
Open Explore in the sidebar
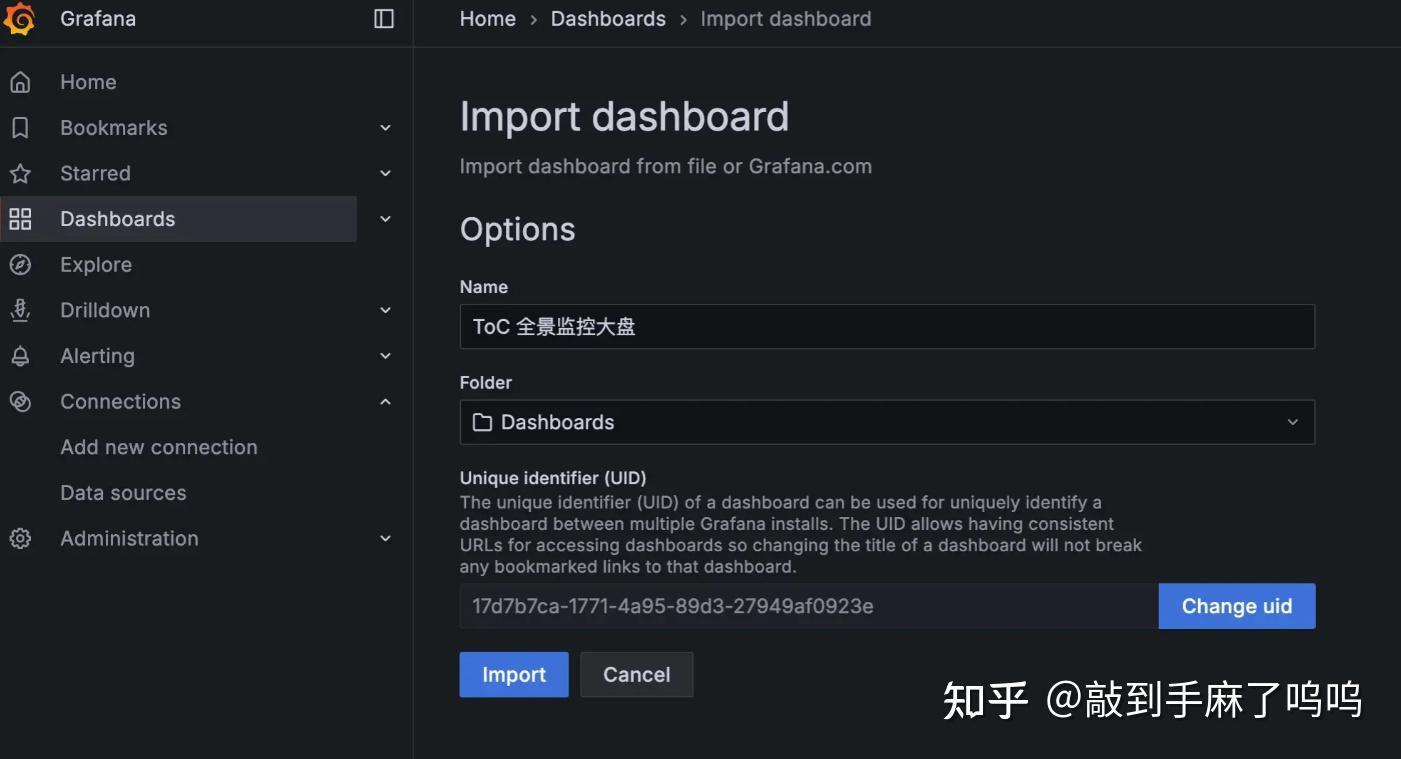96,265
